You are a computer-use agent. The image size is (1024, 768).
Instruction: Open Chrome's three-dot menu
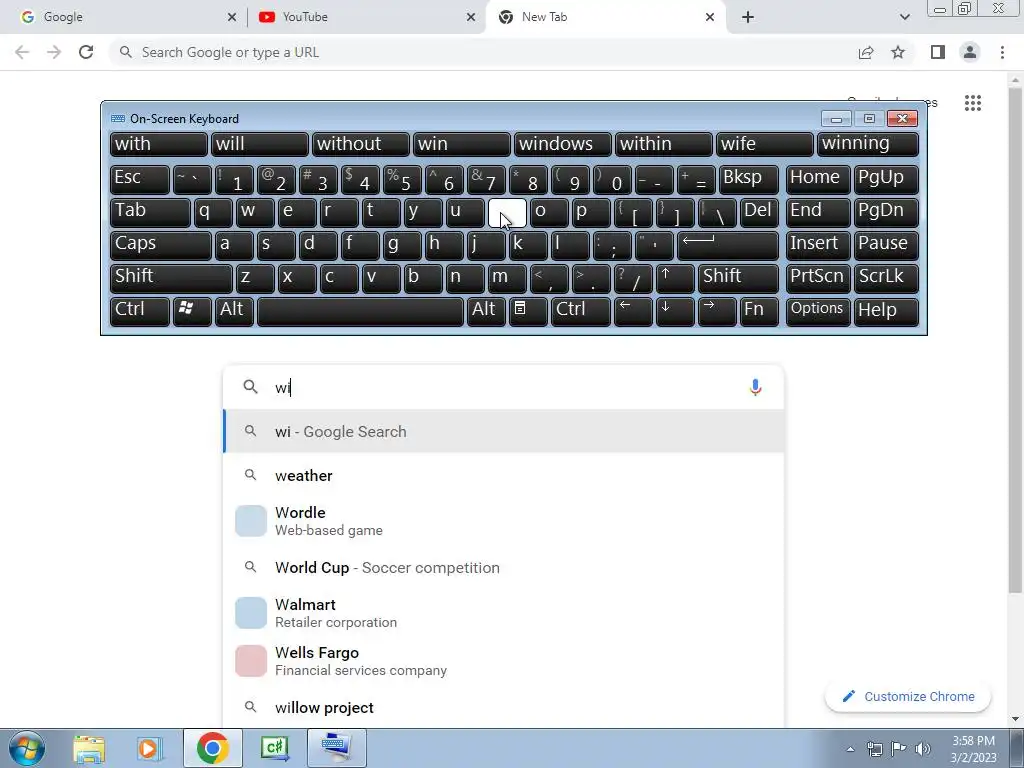pos(1002,52)
